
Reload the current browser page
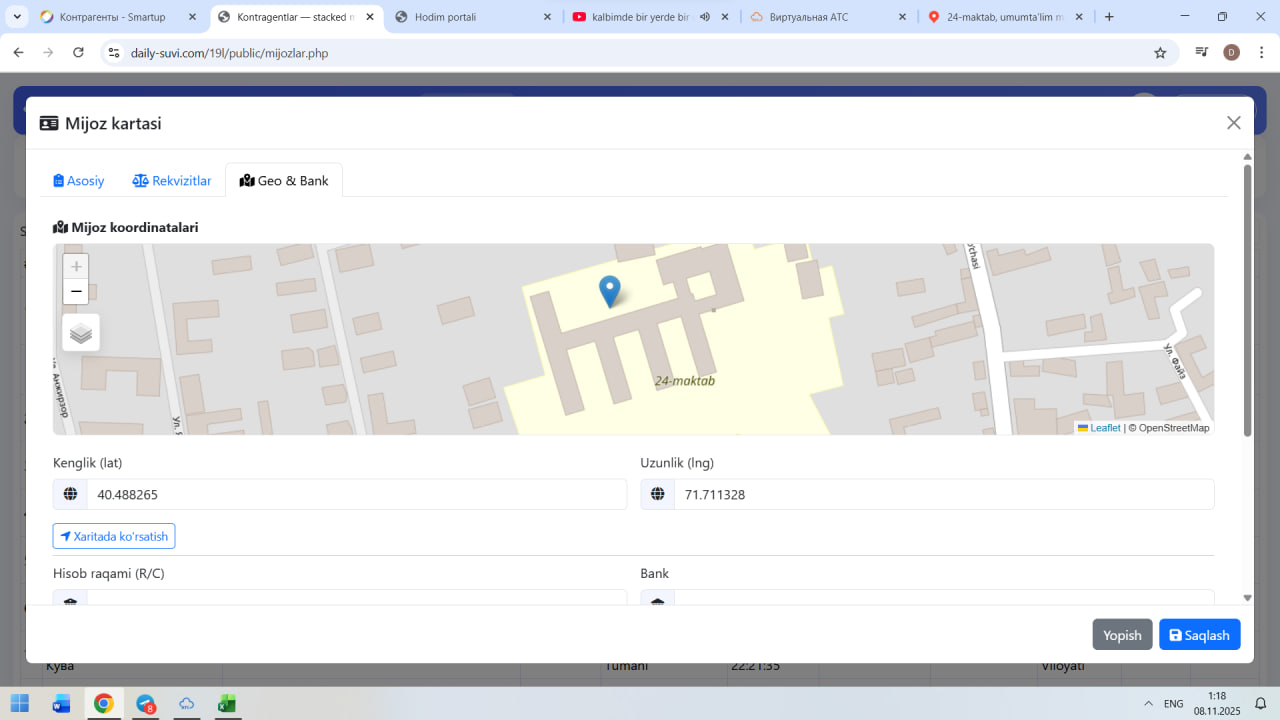79,53
